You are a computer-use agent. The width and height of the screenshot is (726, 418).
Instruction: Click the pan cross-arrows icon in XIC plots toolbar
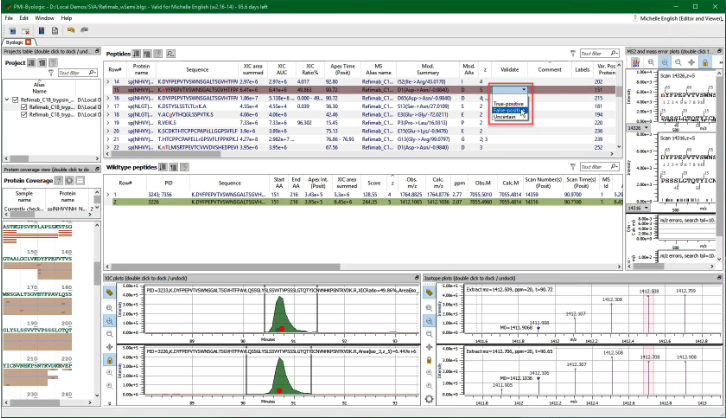(109, 347)
